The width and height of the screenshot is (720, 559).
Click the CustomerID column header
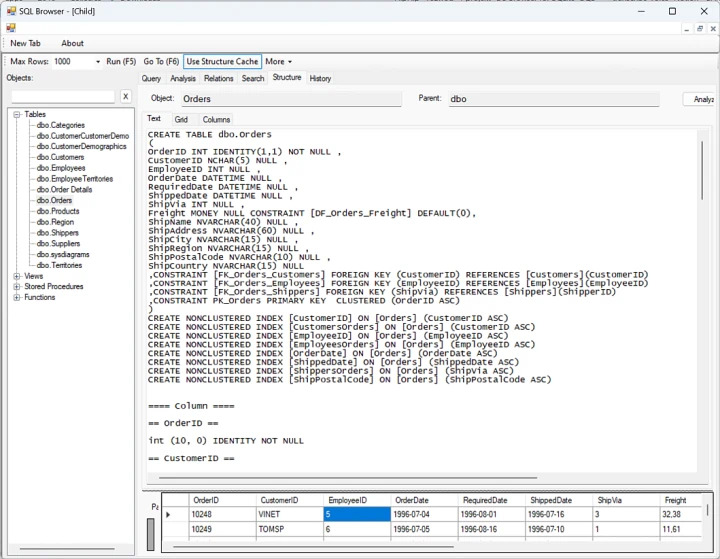point(290,500)
